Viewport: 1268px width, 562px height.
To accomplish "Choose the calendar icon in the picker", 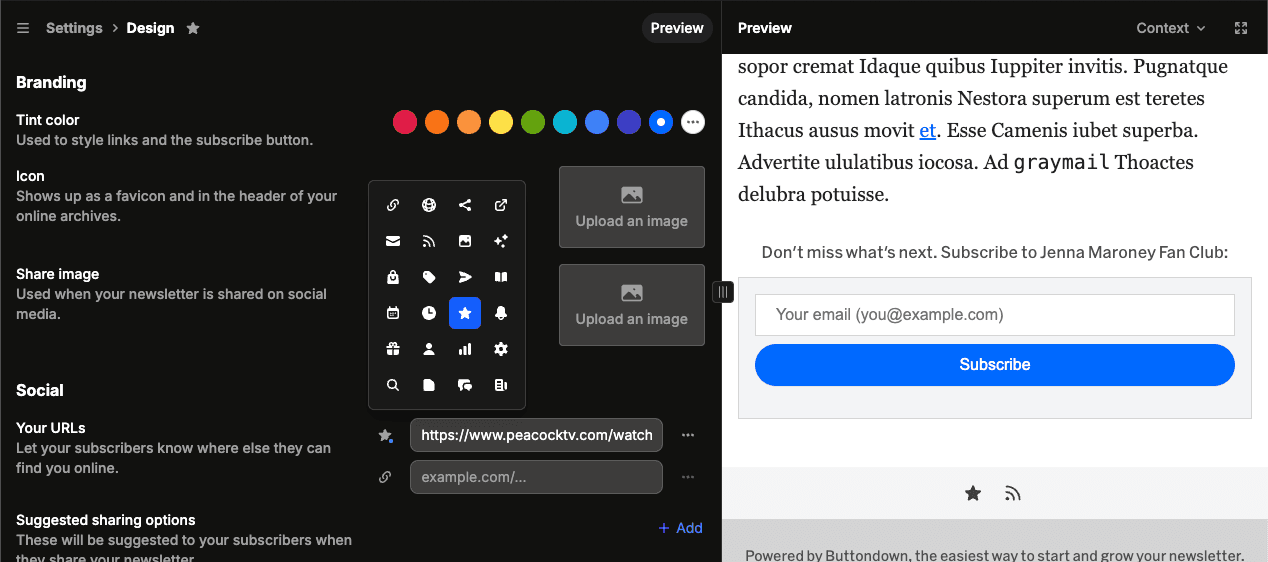I will (393, 313).
